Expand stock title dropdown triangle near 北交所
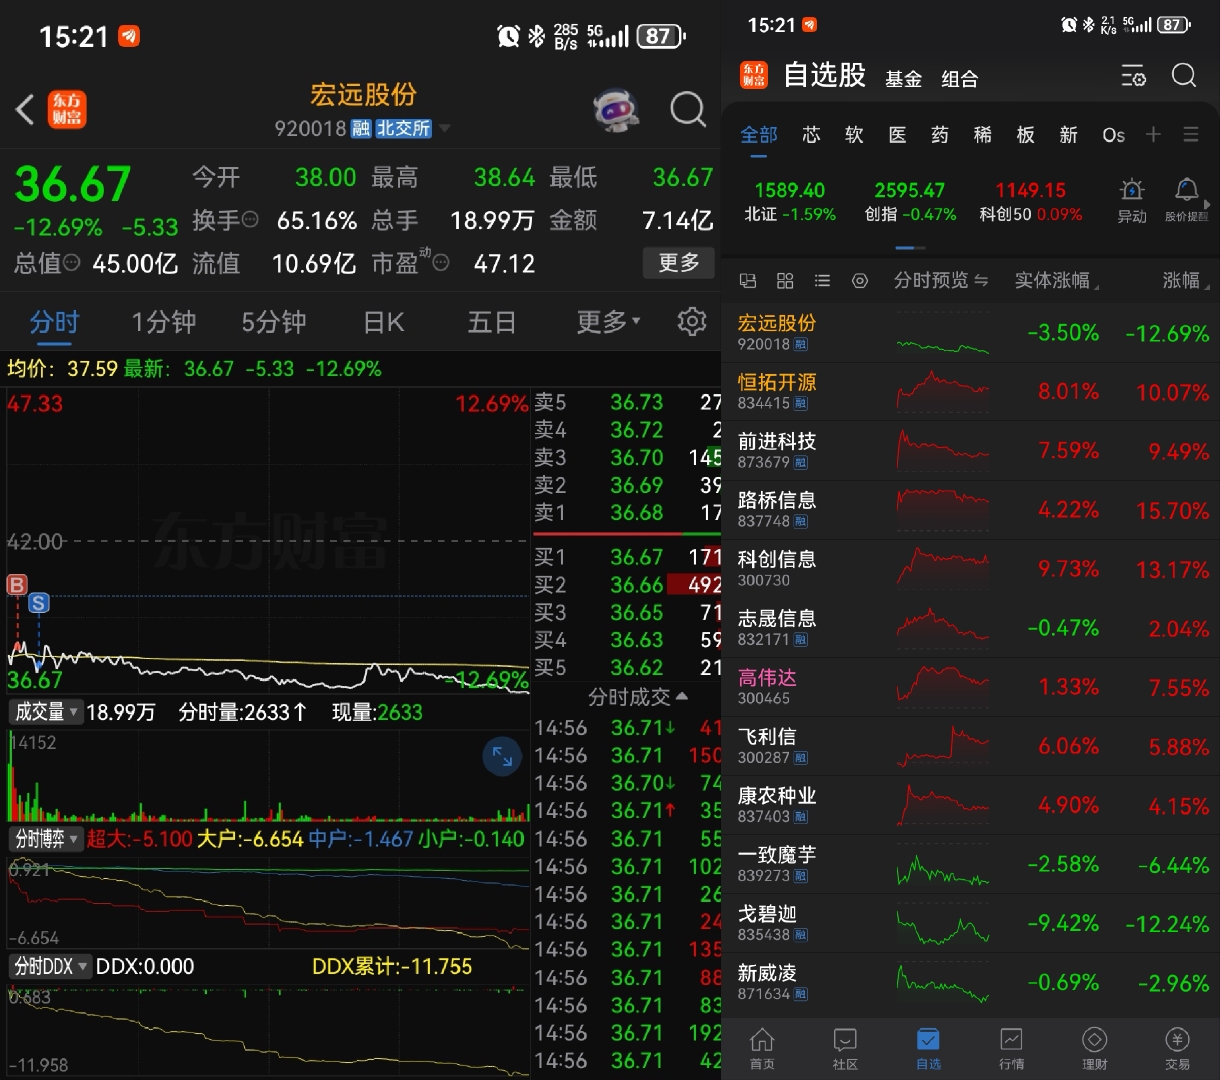This screenshot has height=1080, width=1220. [445, 129]
